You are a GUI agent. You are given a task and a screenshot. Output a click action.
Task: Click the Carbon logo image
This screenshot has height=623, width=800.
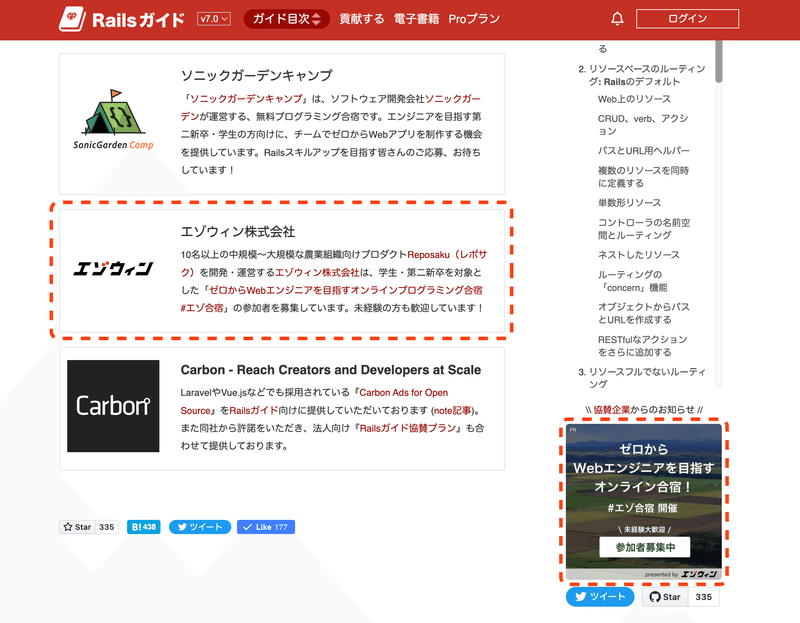click(113, 406)
